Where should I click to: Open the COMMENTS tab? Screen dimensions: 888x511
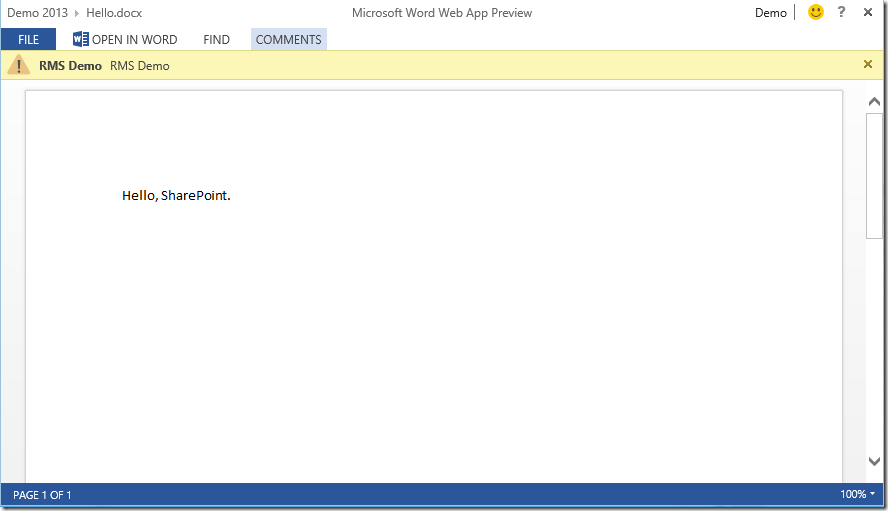click(x=289, y=40)
